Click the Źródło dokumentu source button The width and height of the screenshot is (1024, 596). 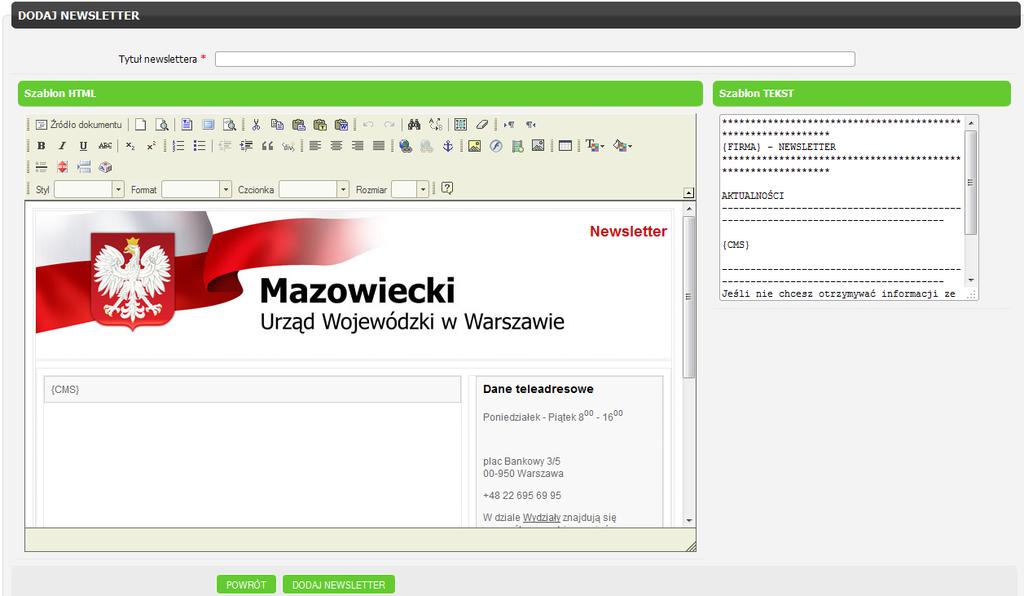coord(78,125)
